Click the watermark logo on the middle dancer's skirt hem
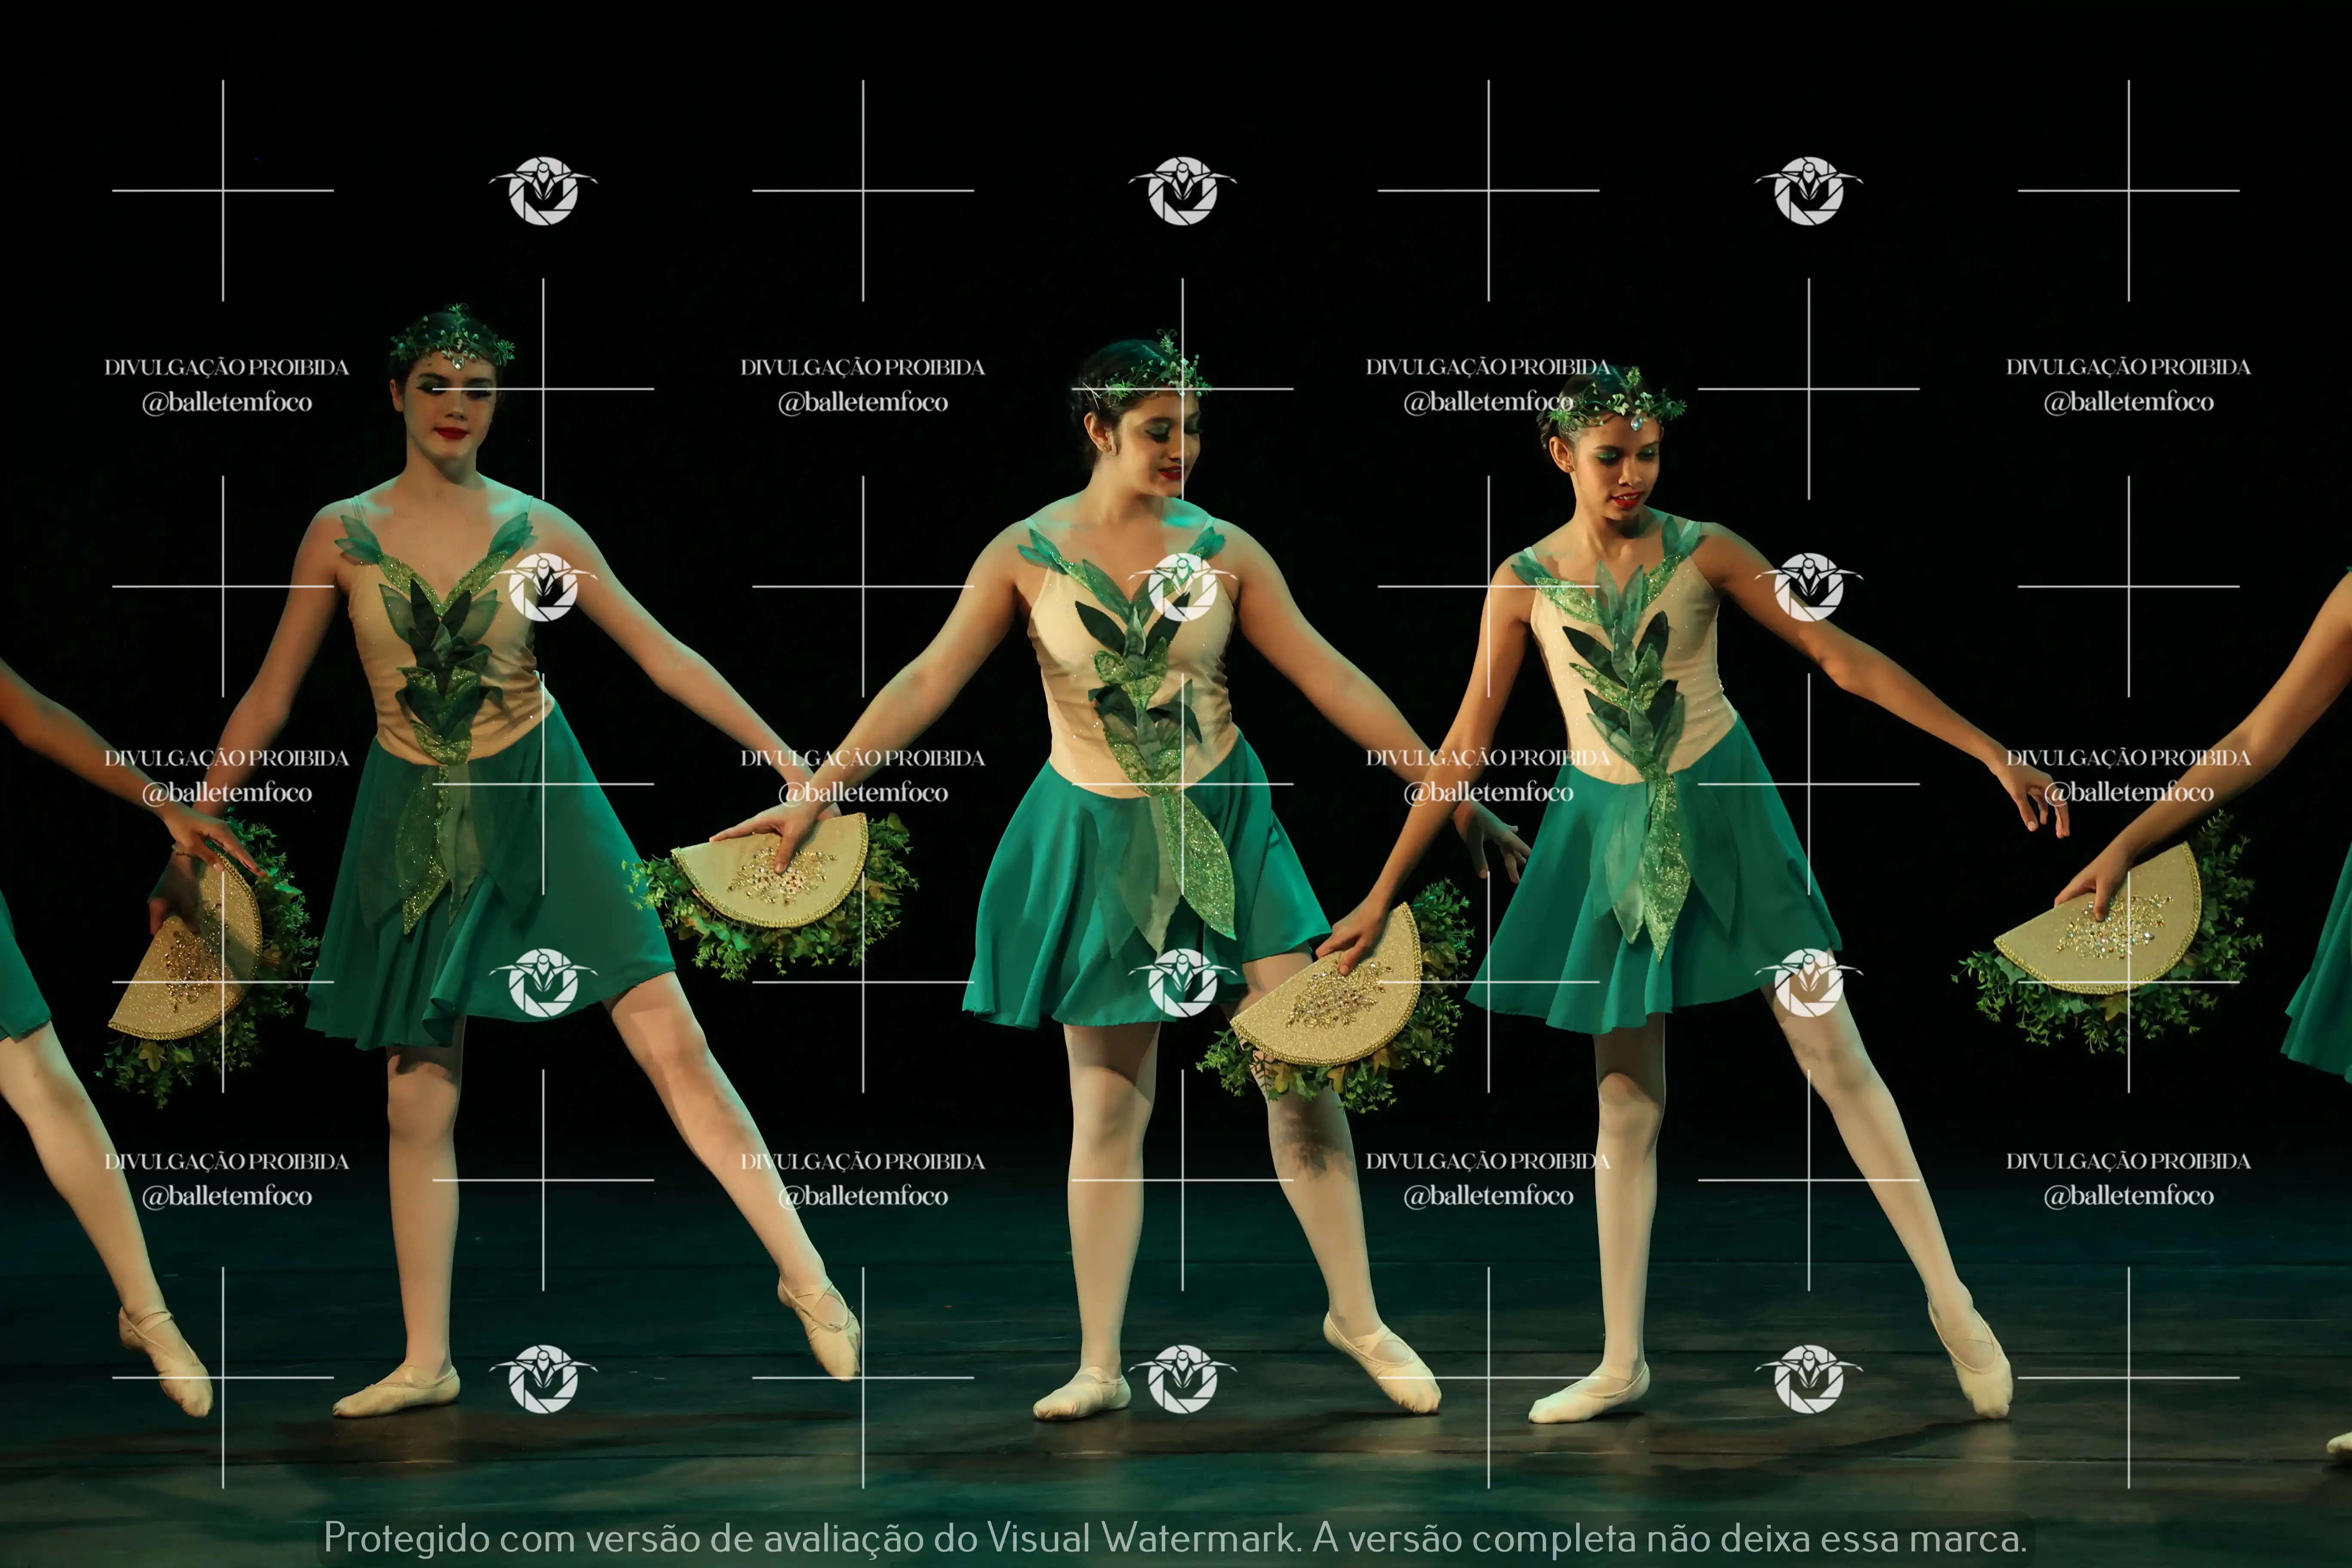2352x1568 pixels. (x=1182, y=983)
